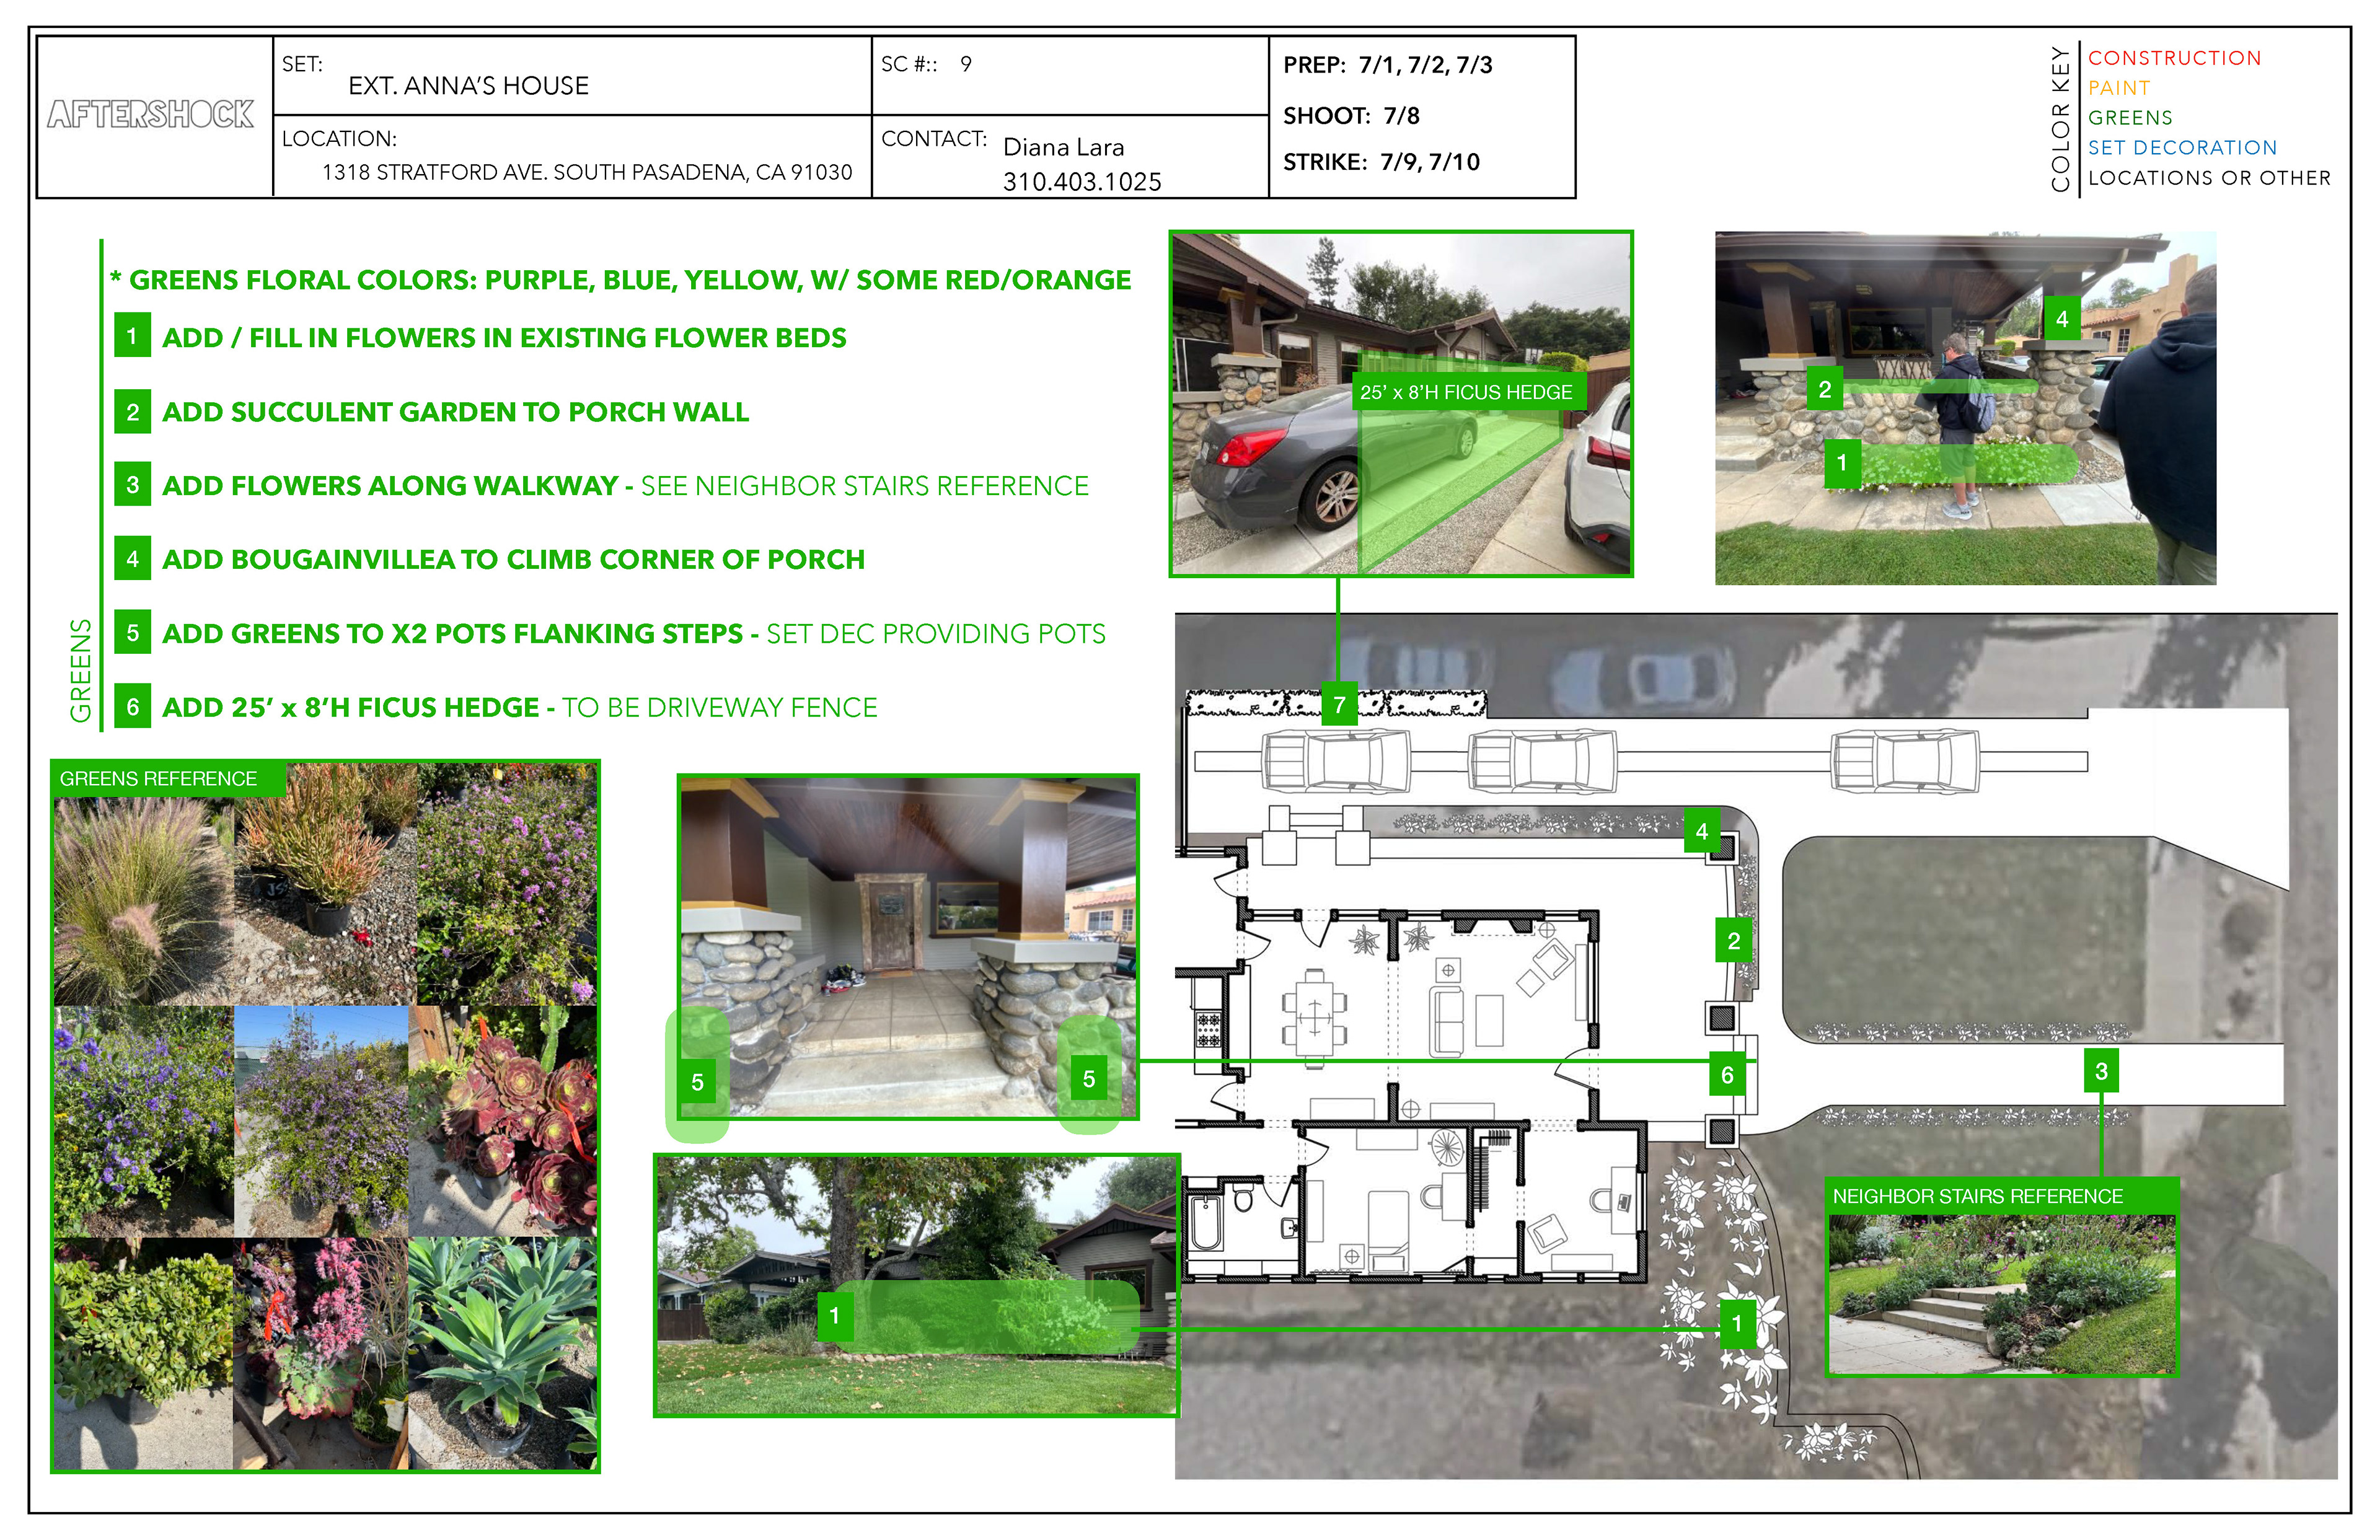This screenshot has width=2380, height=1540.
Task: Click the green number 4 legend badge
Action: click(x=132, y=559)
